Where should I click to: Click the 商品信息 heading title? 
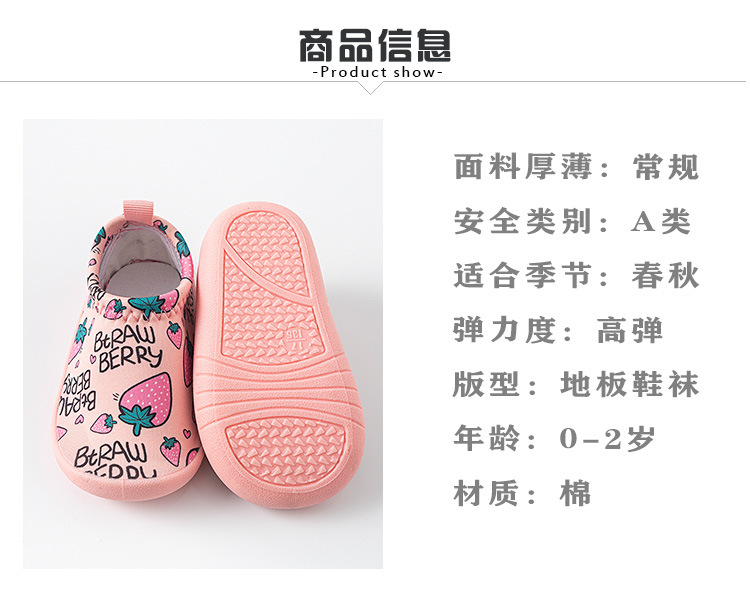click(375, 45)
